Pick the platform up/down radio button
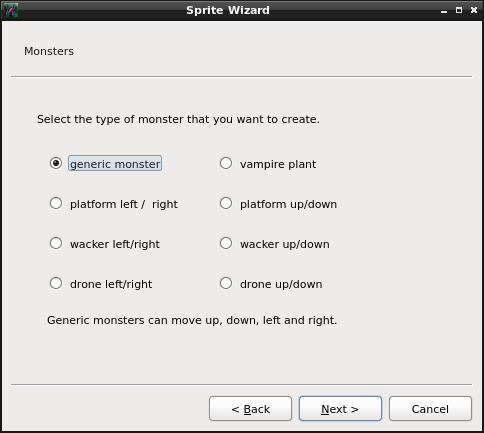This screenshot has width=484, height=433. (x=226, y=203)
